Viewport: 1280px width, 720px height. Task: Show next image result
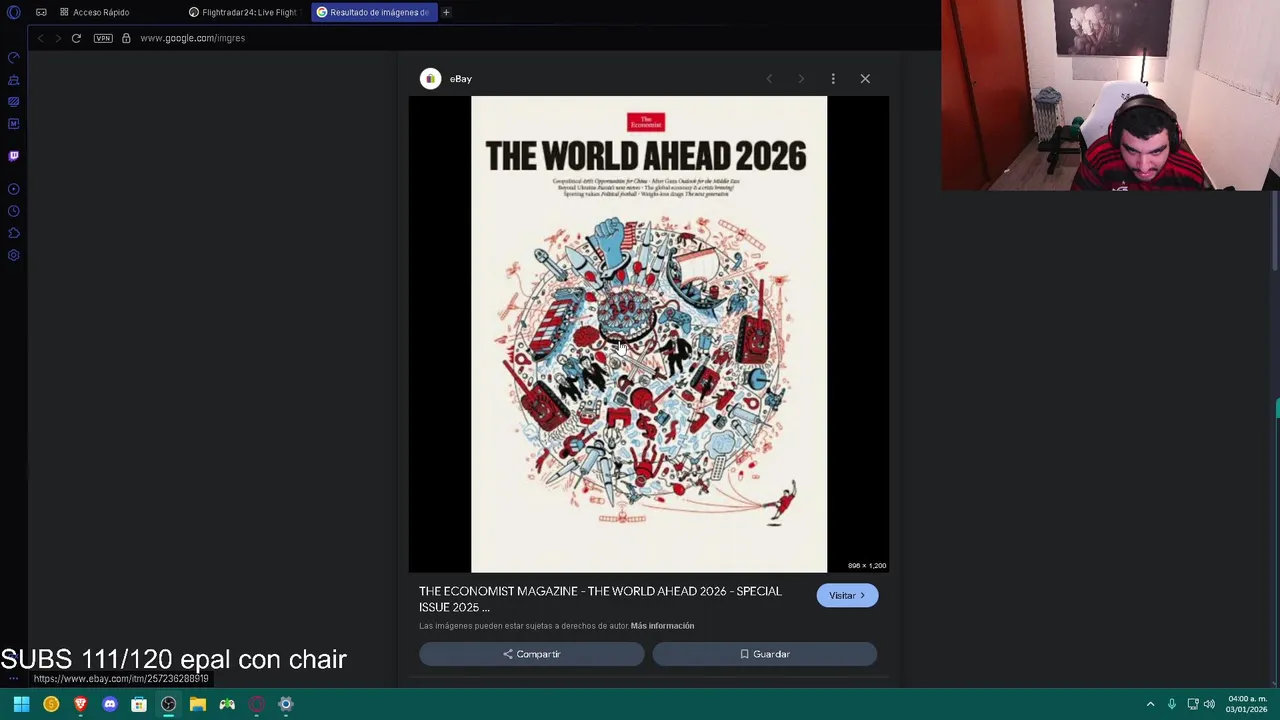[x=801, y=79]
